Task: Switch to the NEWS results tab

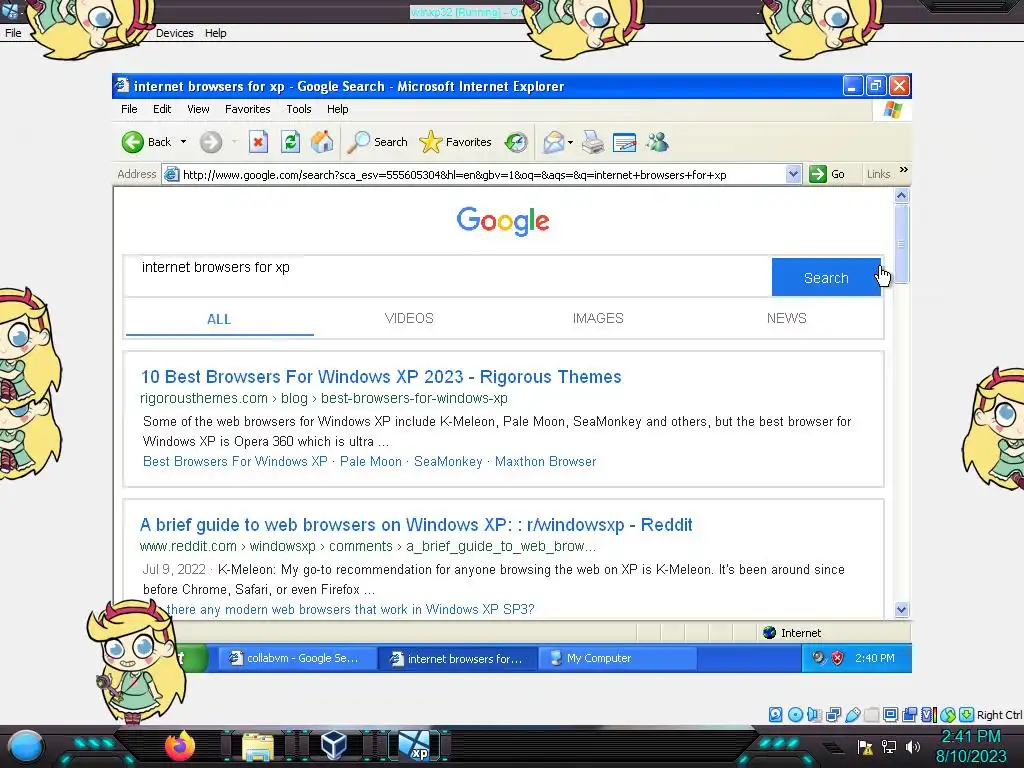Action: click(786, 318)
